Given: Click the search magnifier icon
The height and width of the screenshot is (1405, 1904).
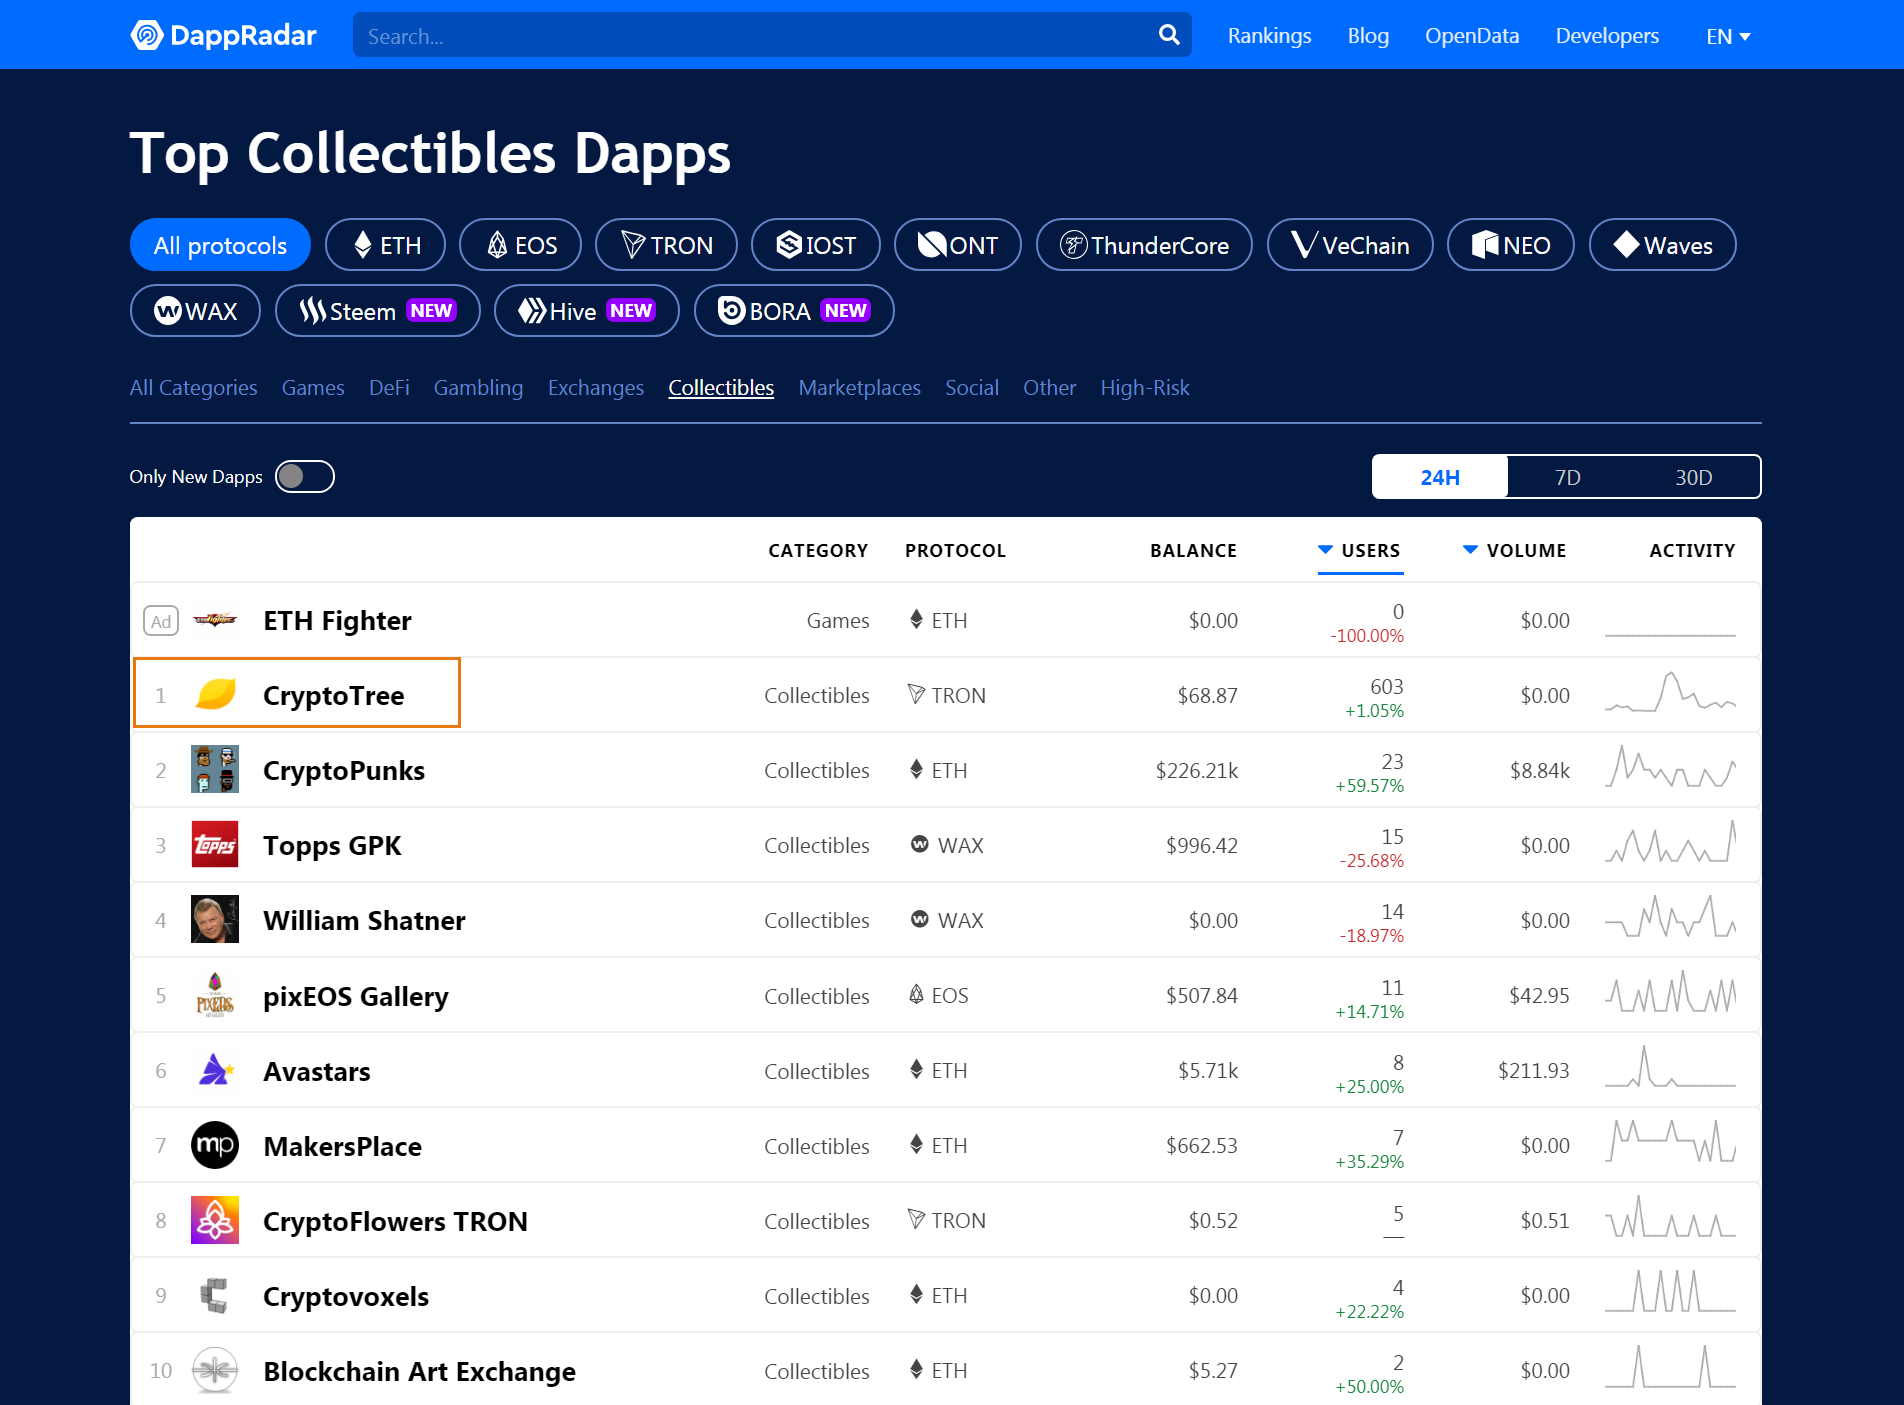Looking at the screenshot, I should click(x=1168, y=35).
